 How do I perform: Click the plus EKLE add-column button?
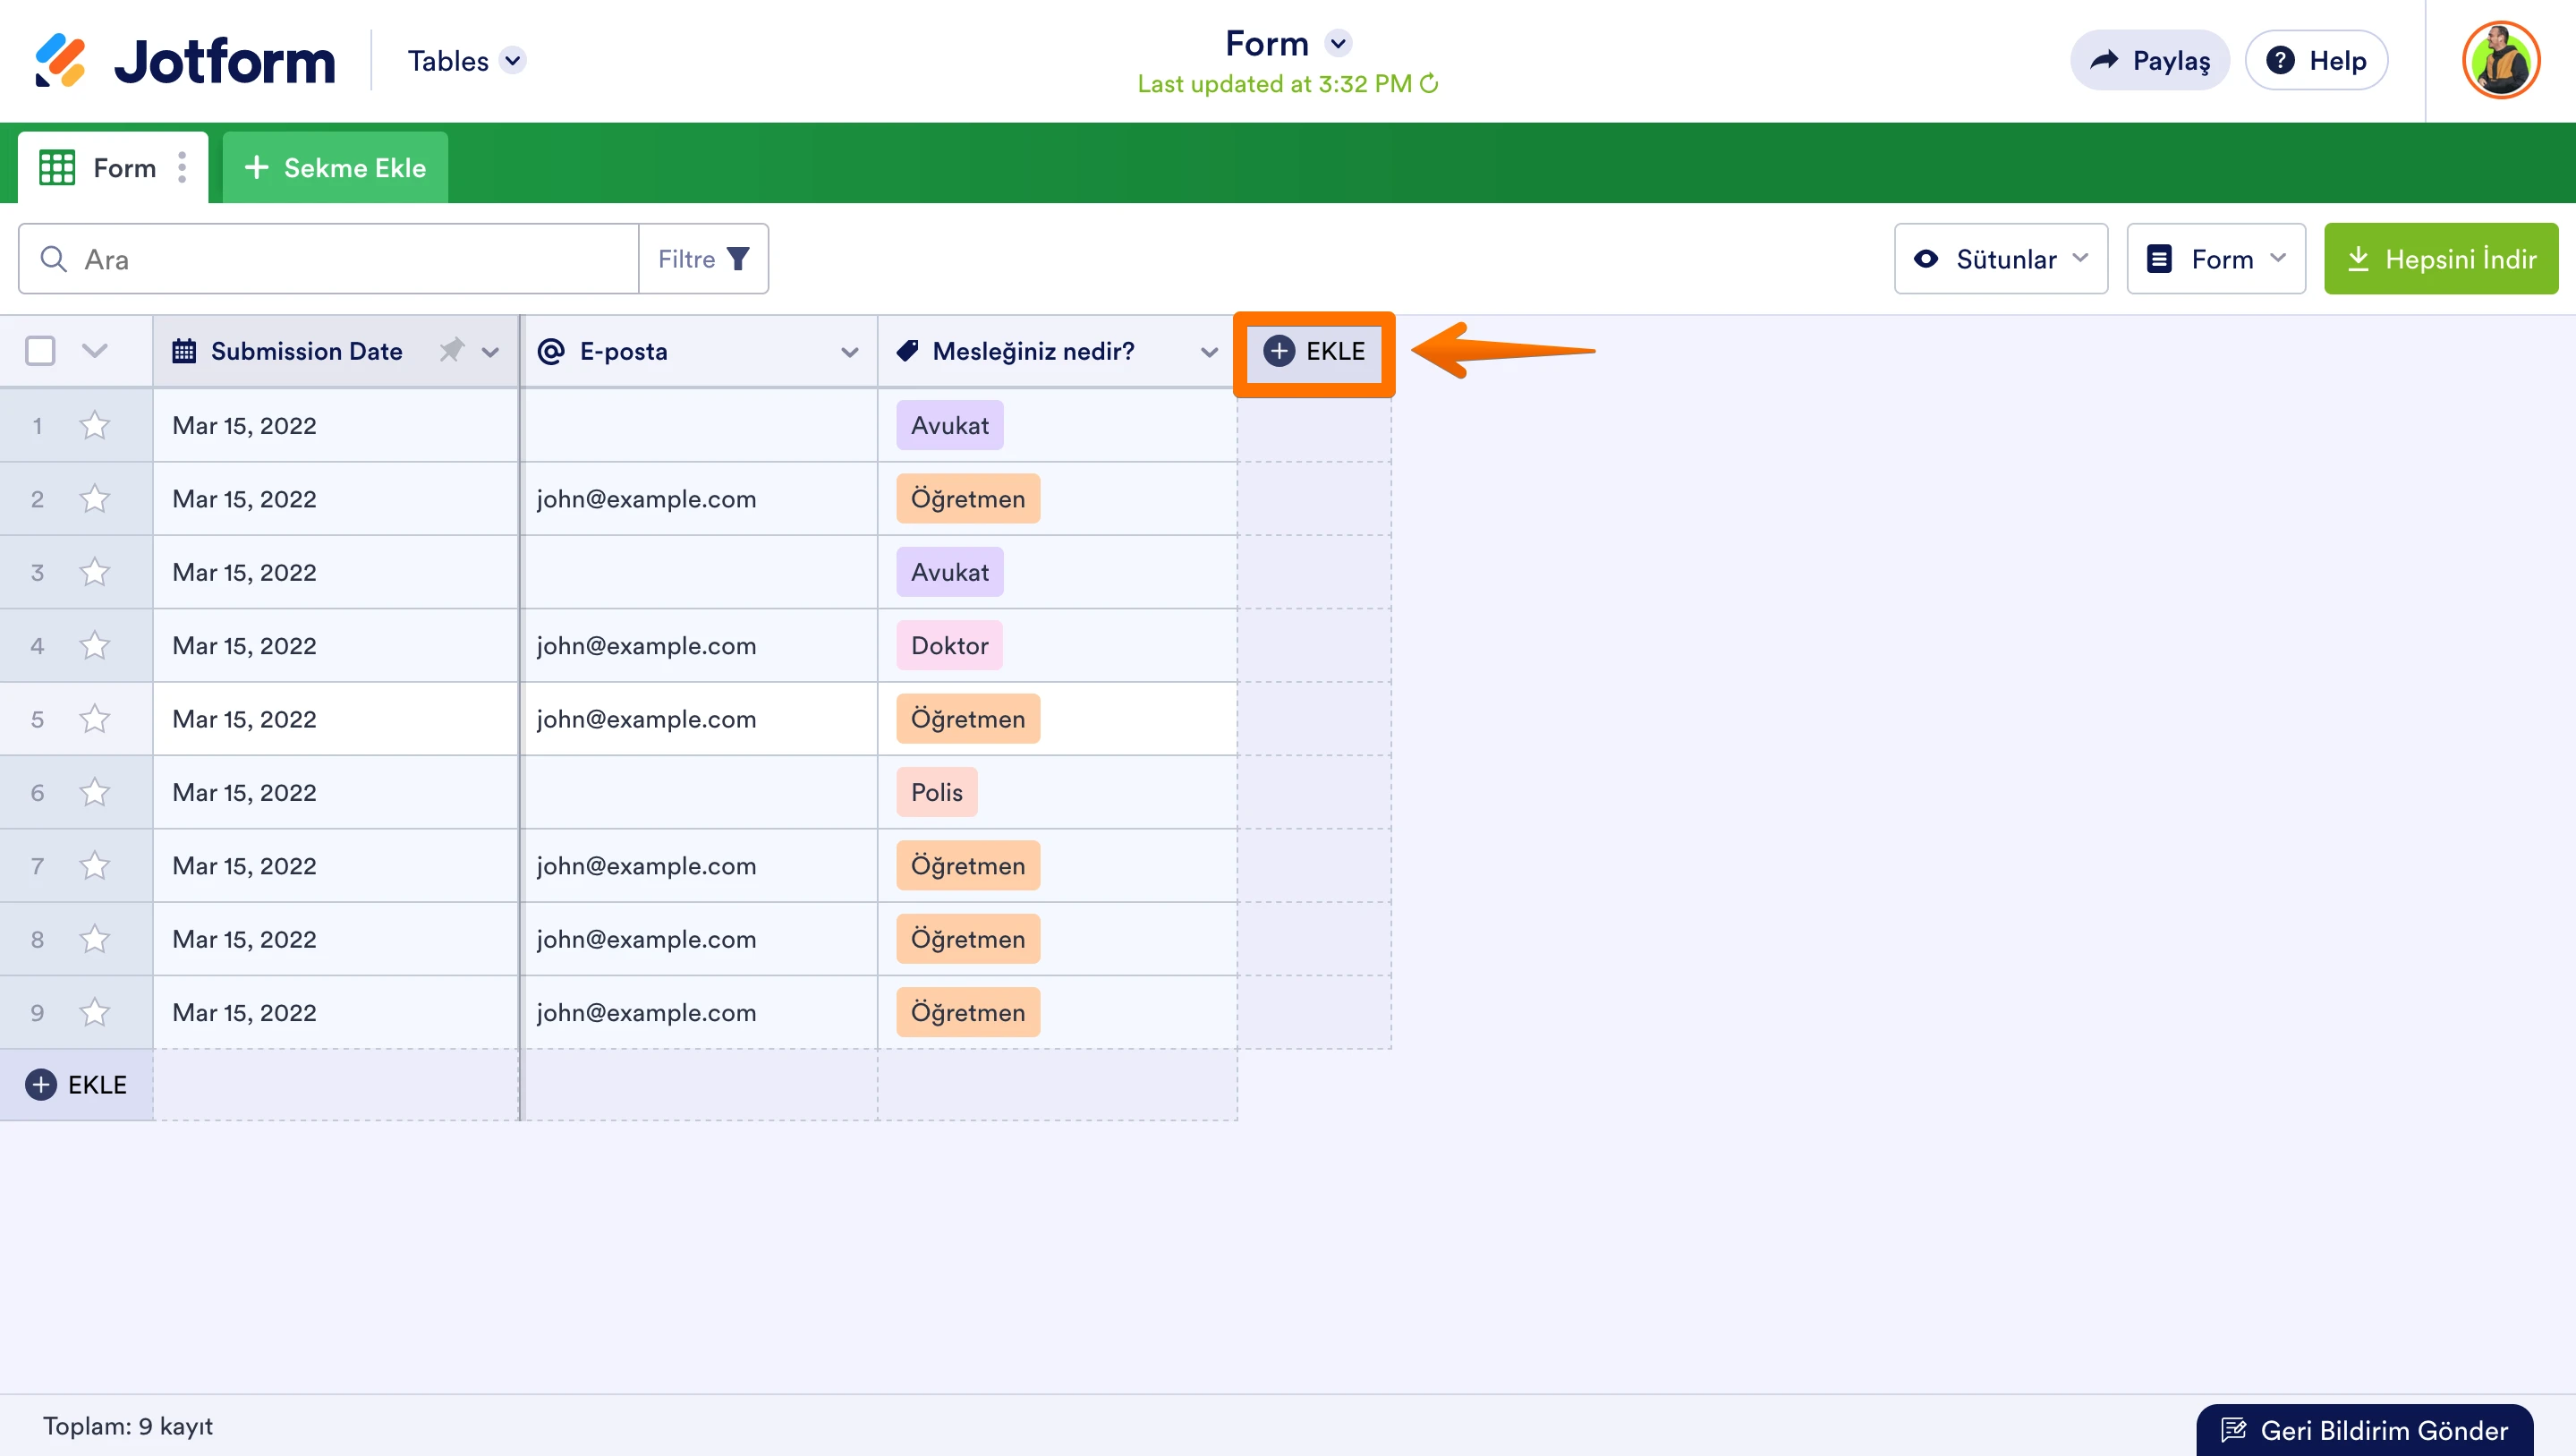pyautogui.click(x=1314, y=351)
